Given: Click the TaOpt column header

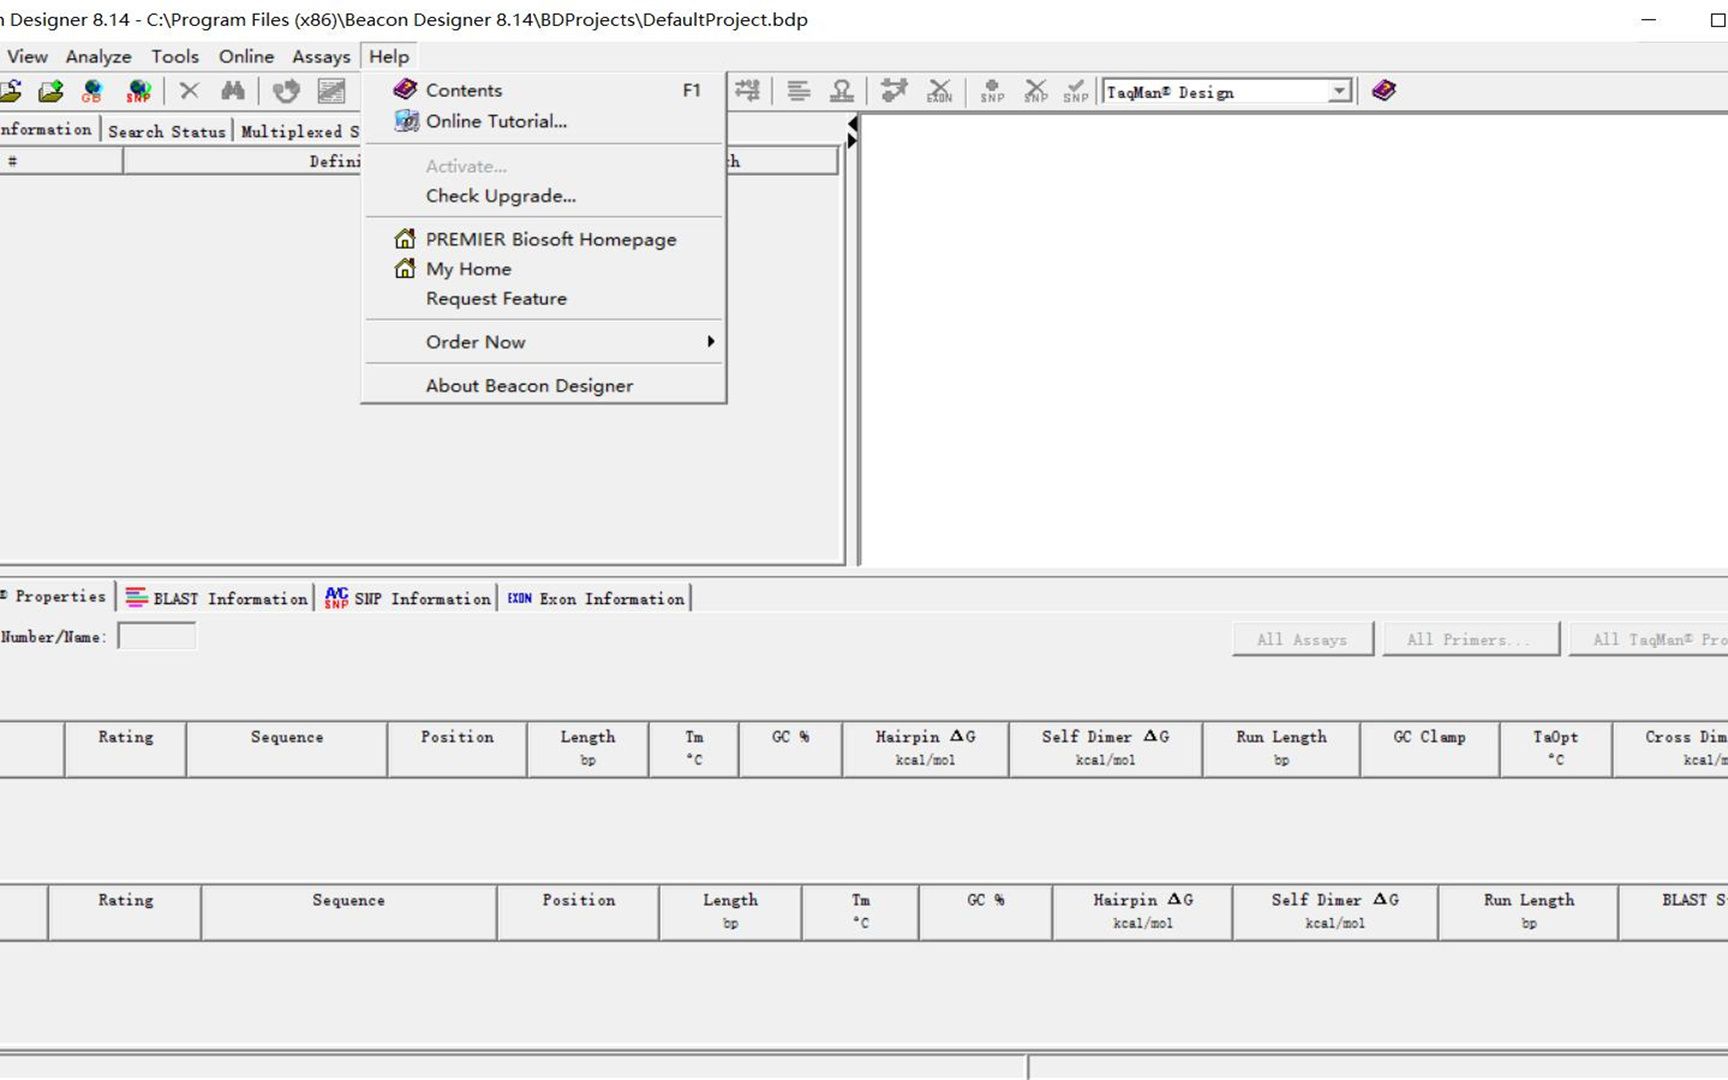Looking at the screenshot, I should pos(1555,748).
